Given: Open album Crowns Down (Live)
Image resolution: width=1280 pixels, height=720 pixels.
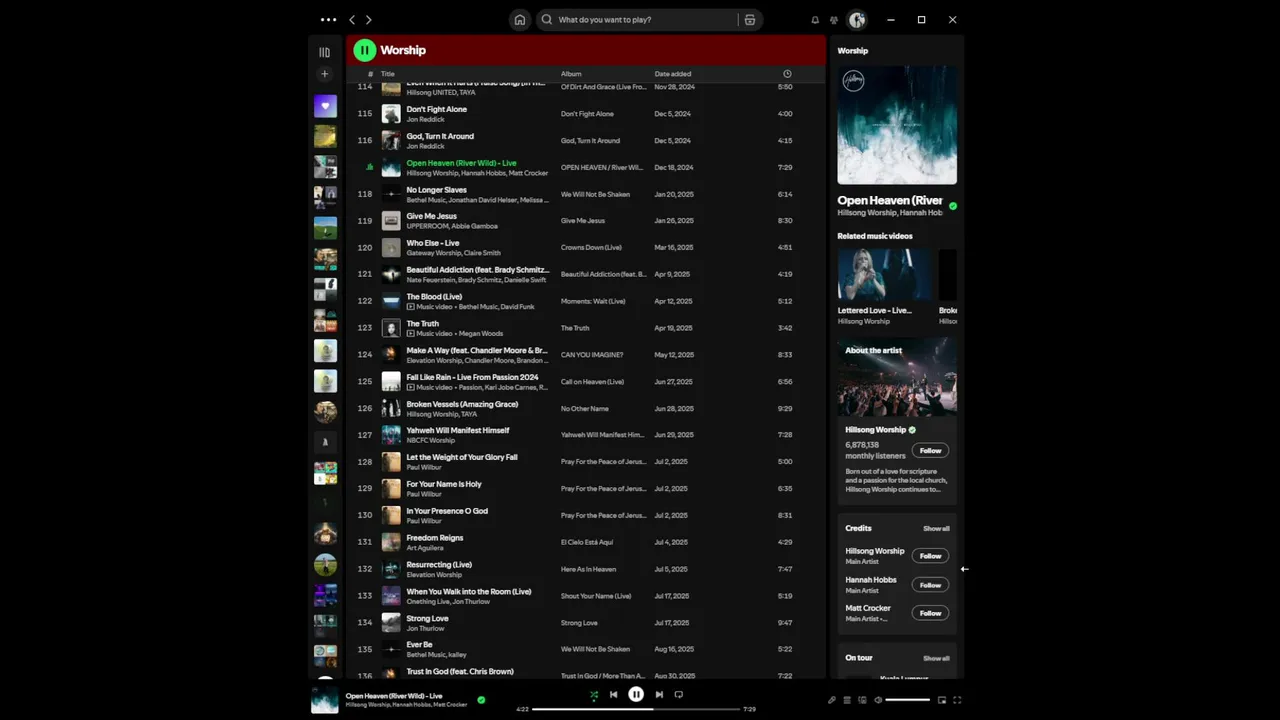Looking at the screenshot, I should [x=591, y=248].
